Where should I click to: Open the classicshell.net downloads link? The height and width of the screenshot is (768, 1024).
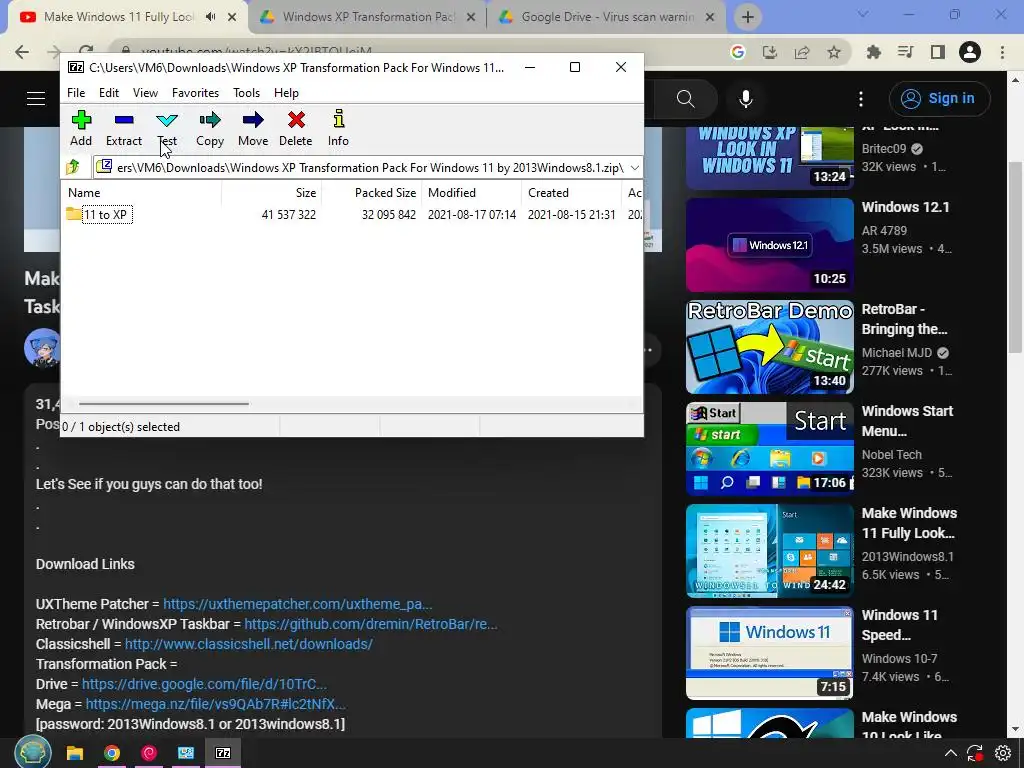click(249, 644)
